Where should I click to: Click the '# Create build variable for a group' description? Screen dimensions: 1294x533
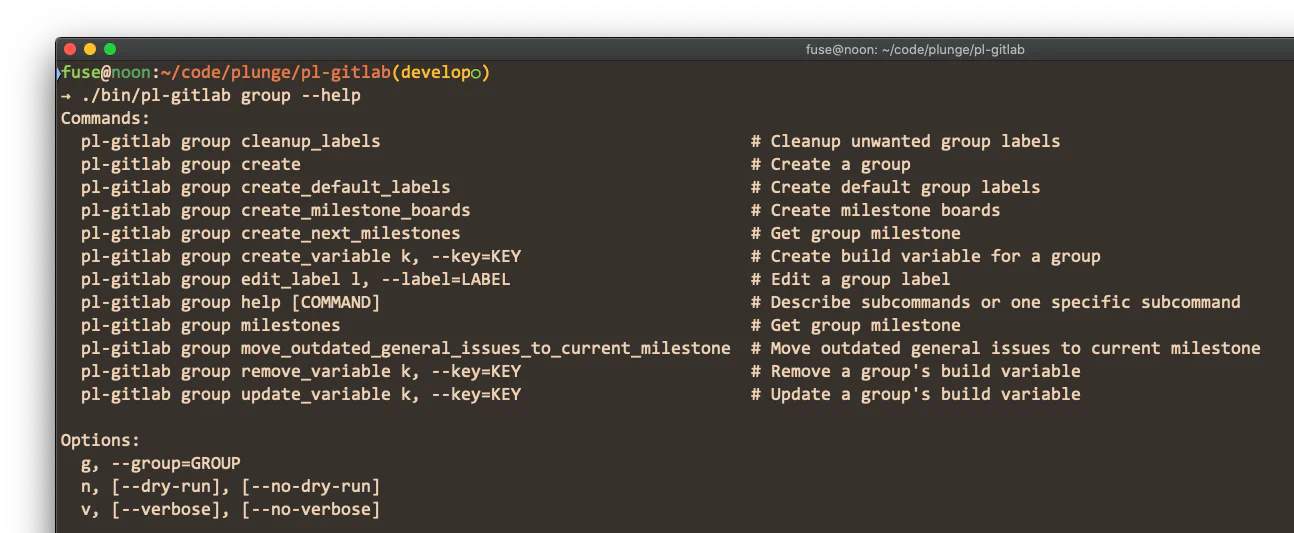[926, 257]
